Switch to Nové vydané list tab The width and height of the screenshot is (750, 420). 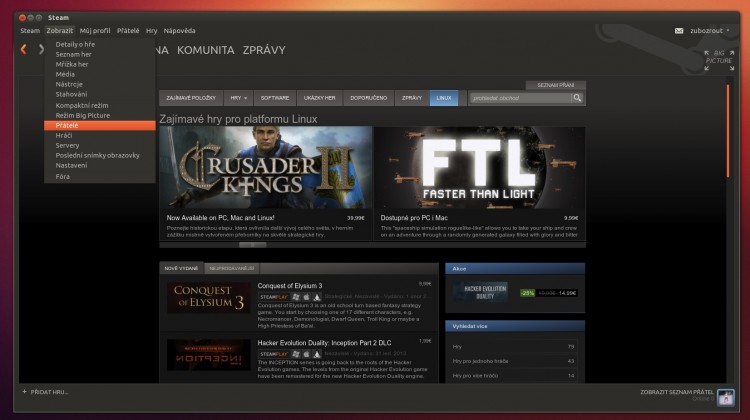[x=181, y=268]
